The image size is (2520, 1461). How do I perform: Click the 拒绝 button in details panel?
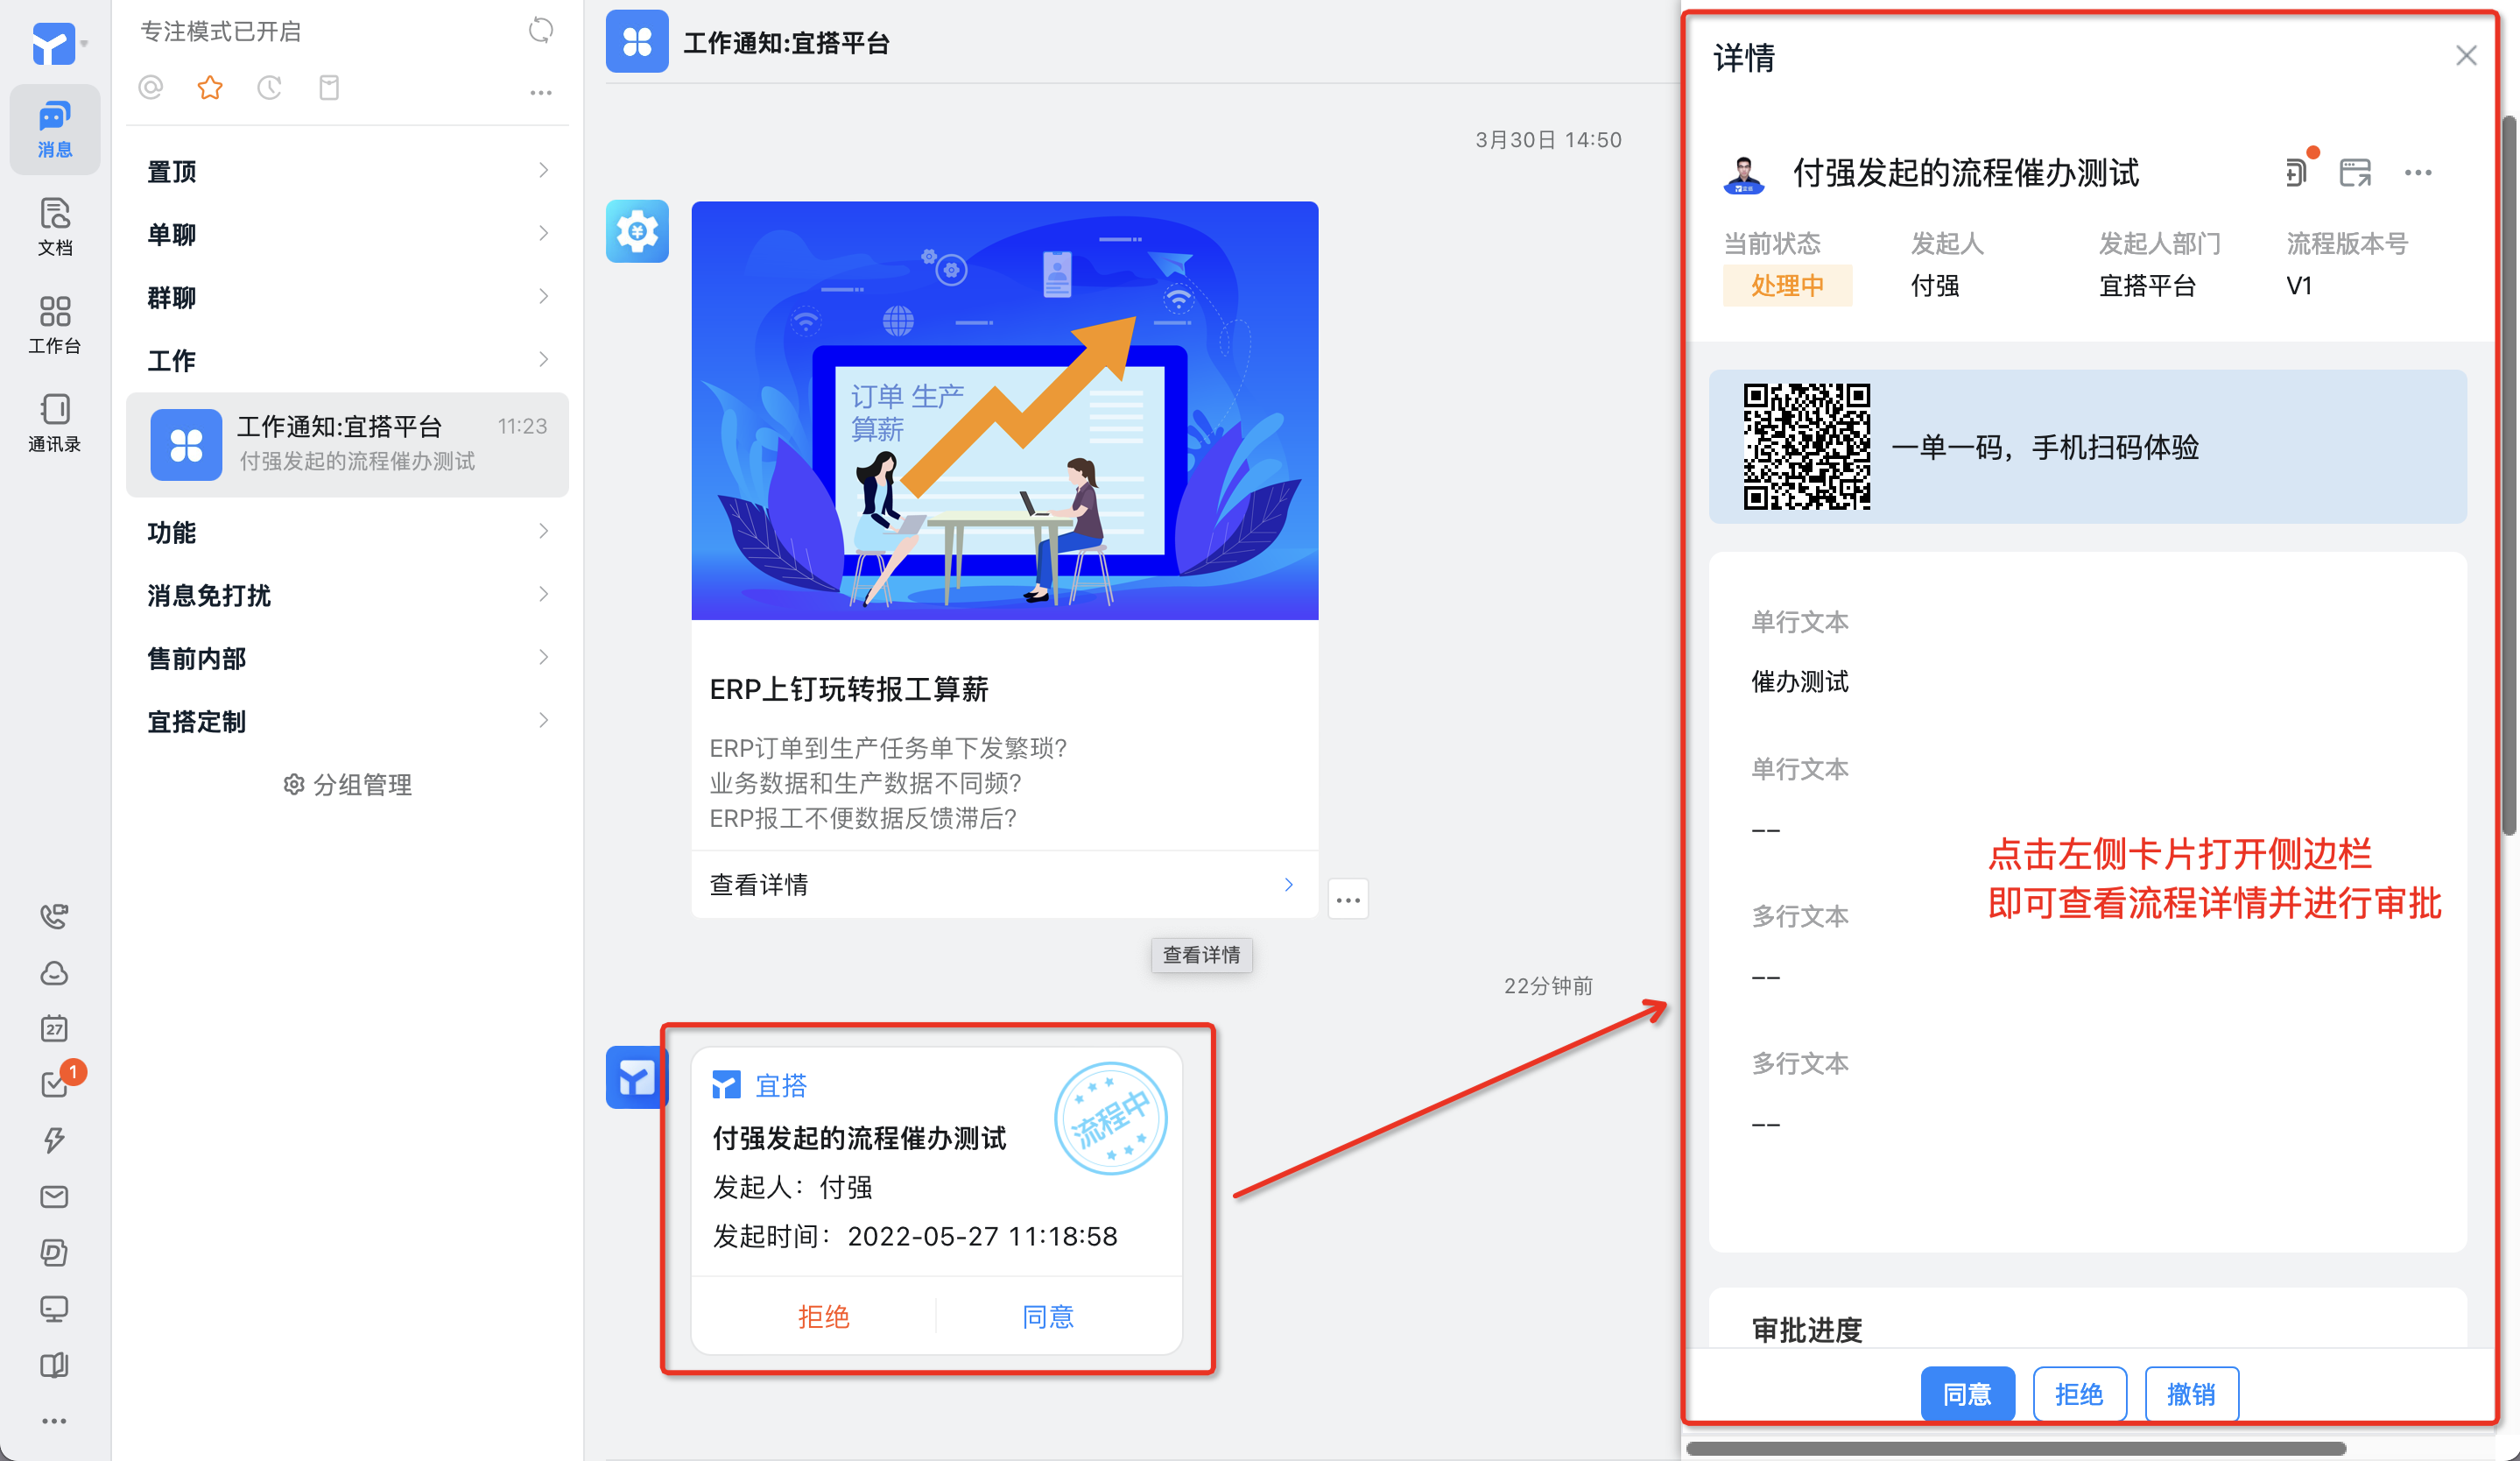2079,1393
